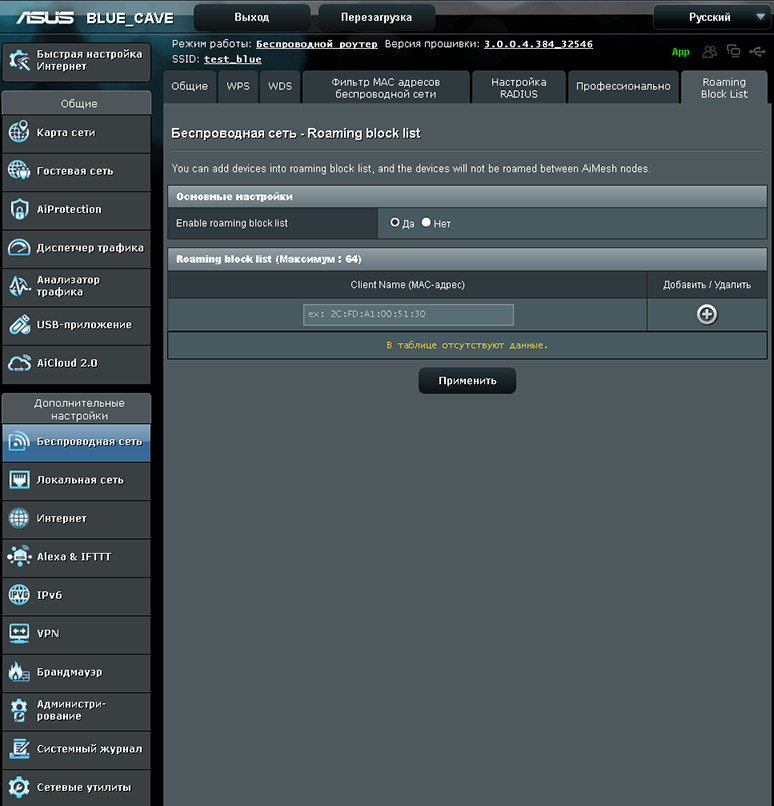Click the Administration gear icon
Screen dimensions: 774x806
point(19,710)
